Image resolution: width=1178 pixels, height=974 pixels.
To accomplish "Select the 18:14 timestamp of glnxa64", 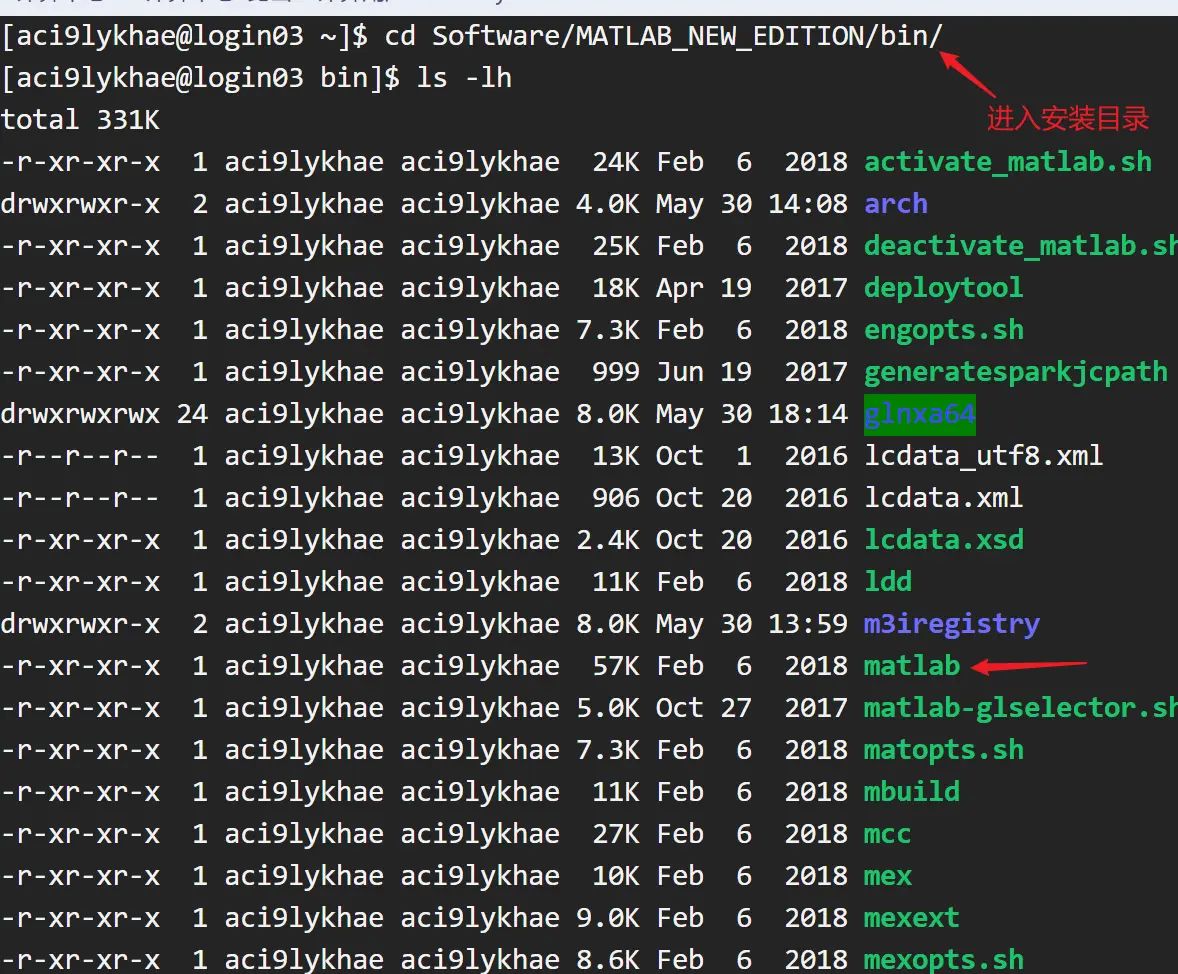I will (808, 414).
